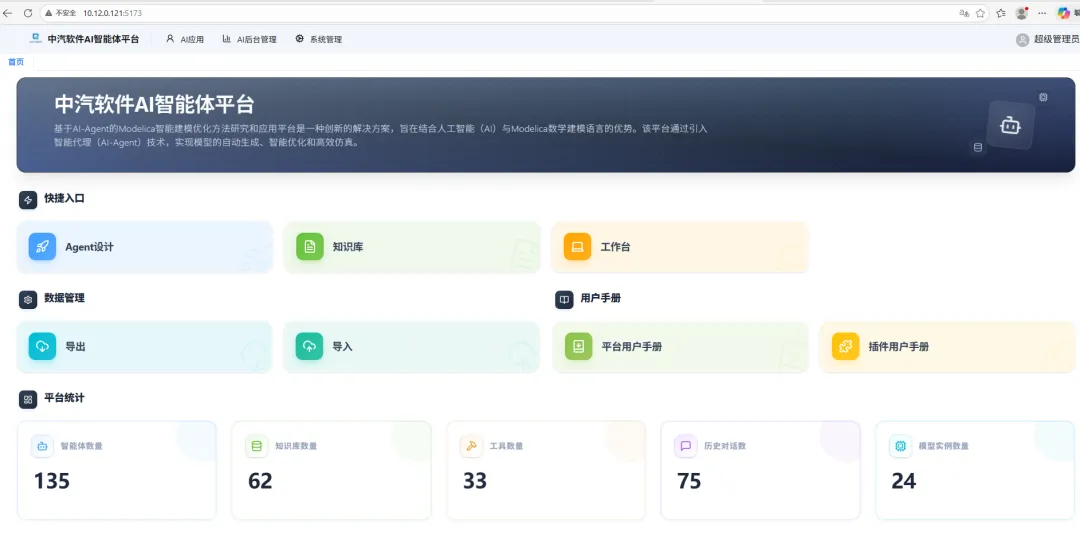The width and height of the screenshot is (1080, 559).
Task: Click the 工具数量 value 33
Action: pos(475,481)
